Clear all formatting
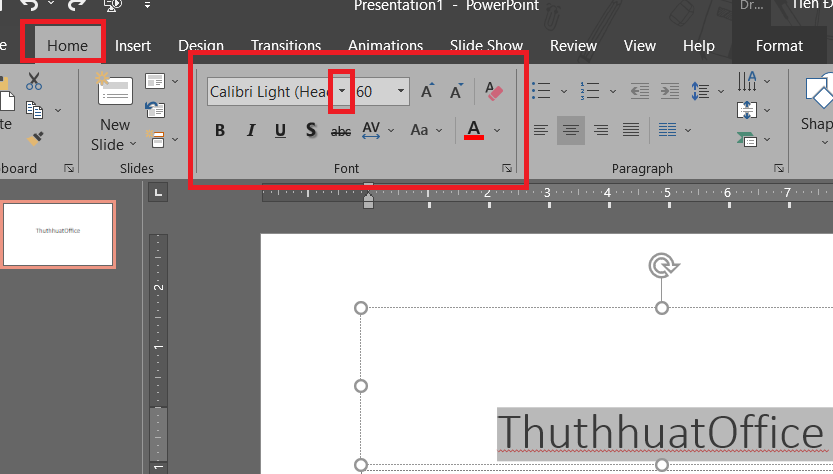This screenshot has width=833, height=474. pyautogui.click(x=494, y=91)
